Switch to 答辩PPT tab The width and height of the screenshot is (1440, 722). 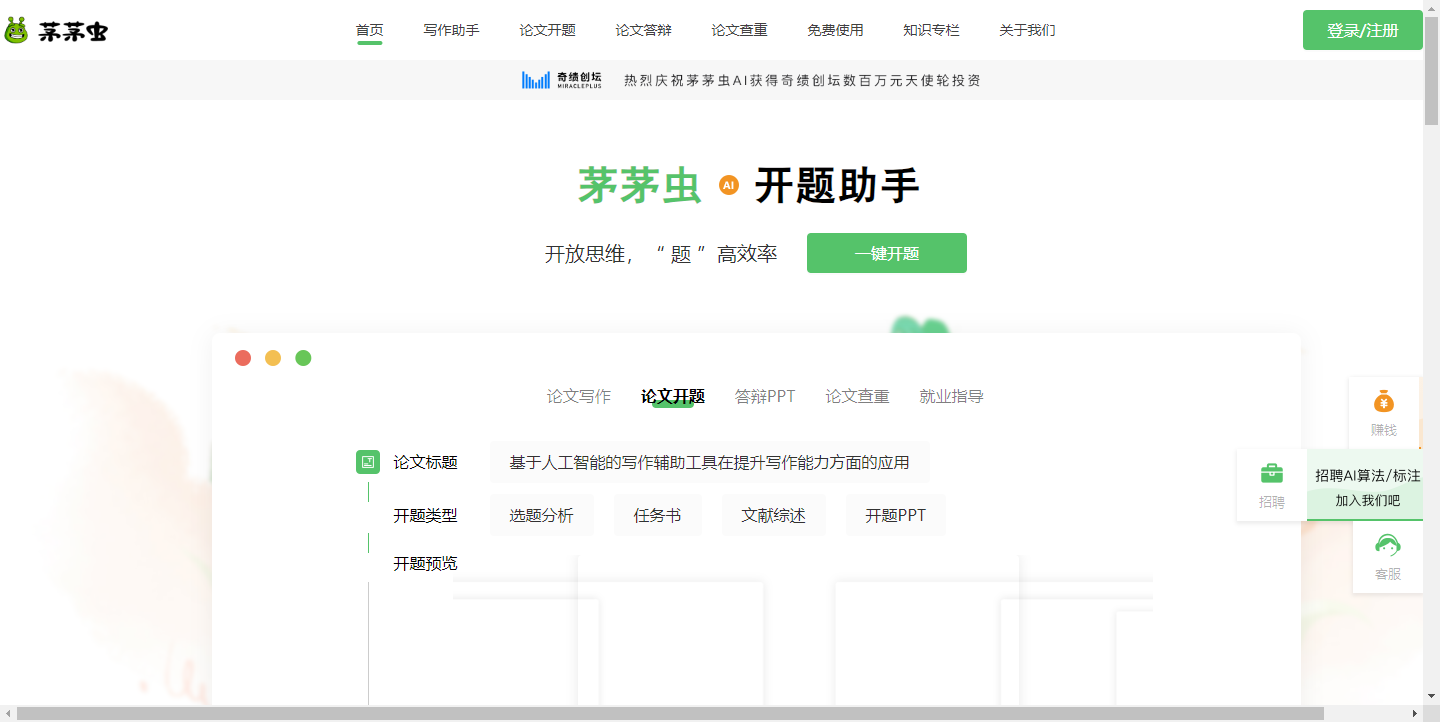765,396
